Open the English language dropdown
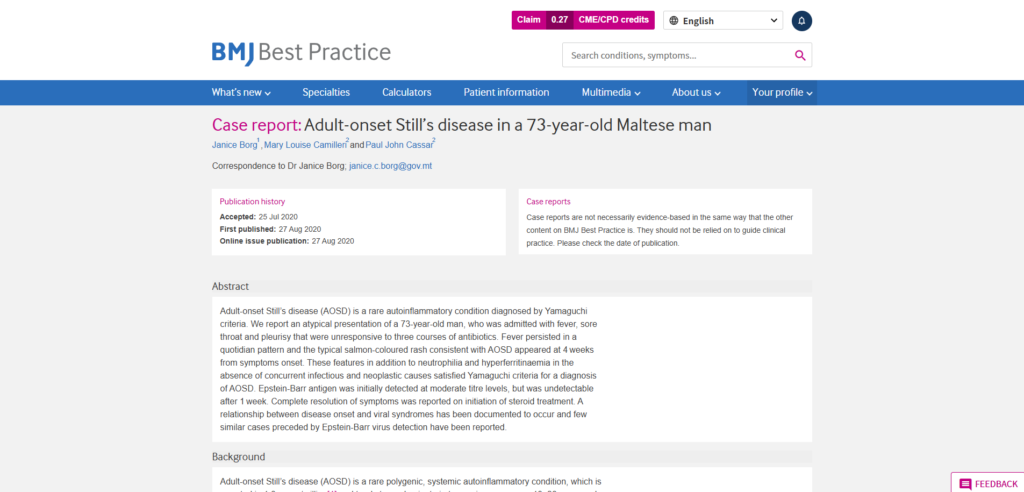Viewport: 1024px width, 492px height. tap(723, 20)
